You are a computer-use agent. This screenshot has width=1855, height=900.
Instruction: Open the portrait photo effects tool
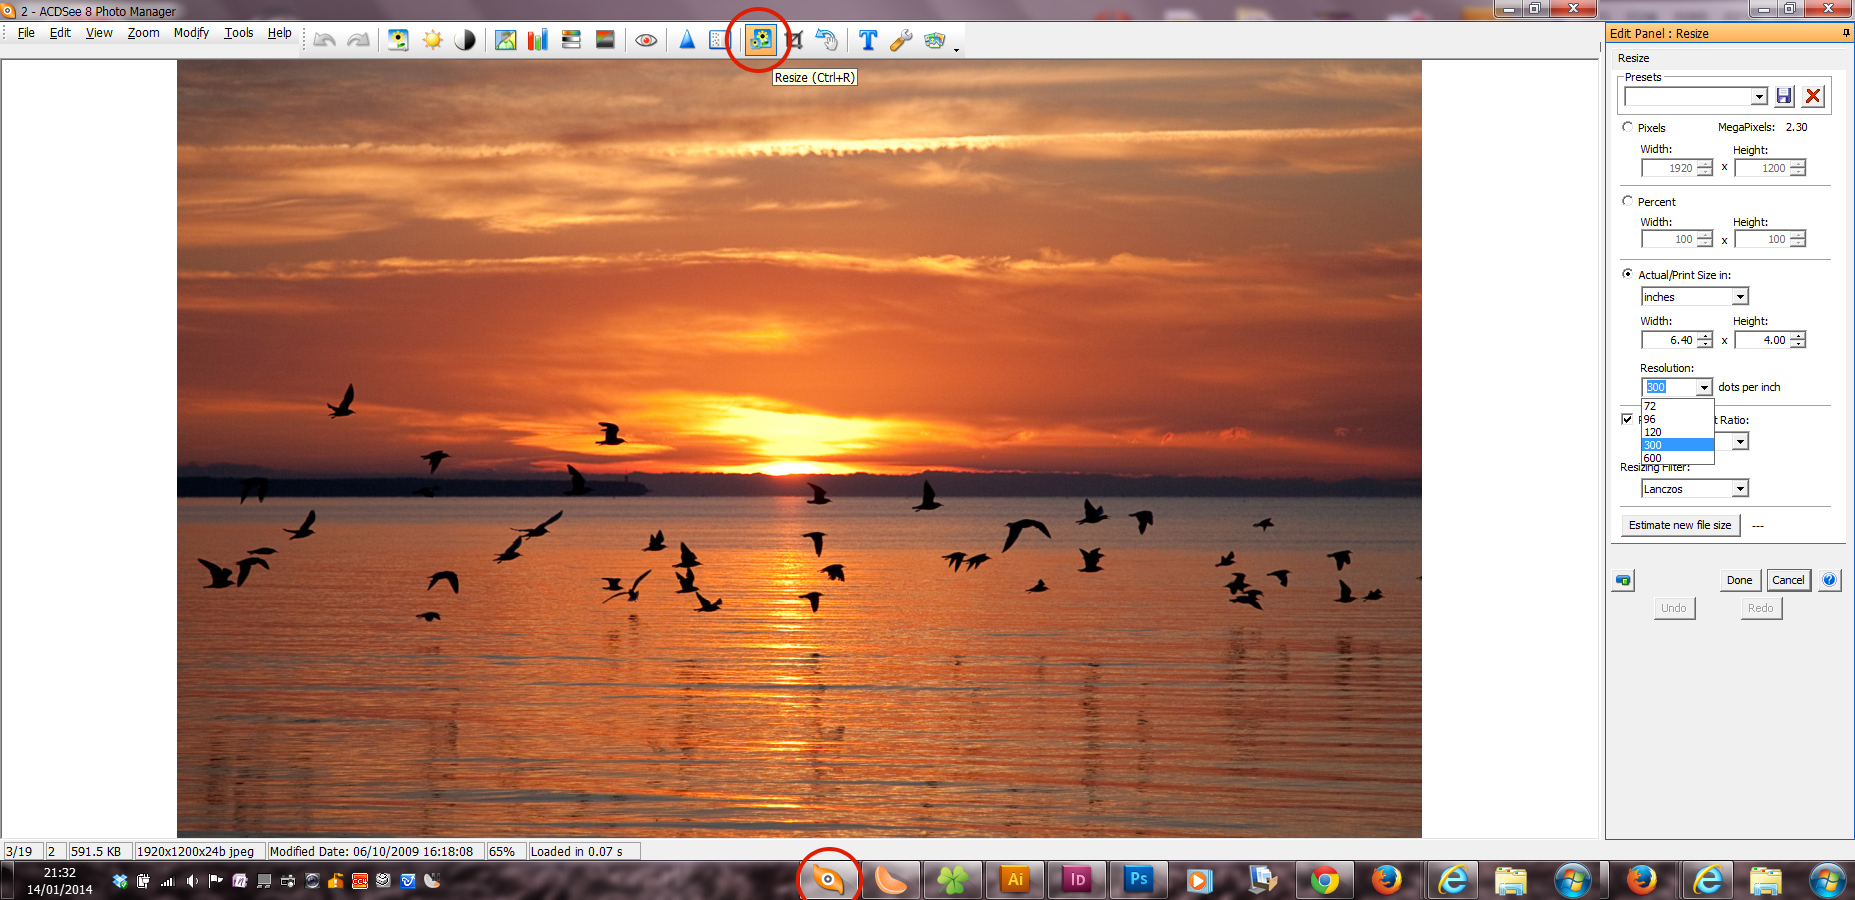point(506,40)
